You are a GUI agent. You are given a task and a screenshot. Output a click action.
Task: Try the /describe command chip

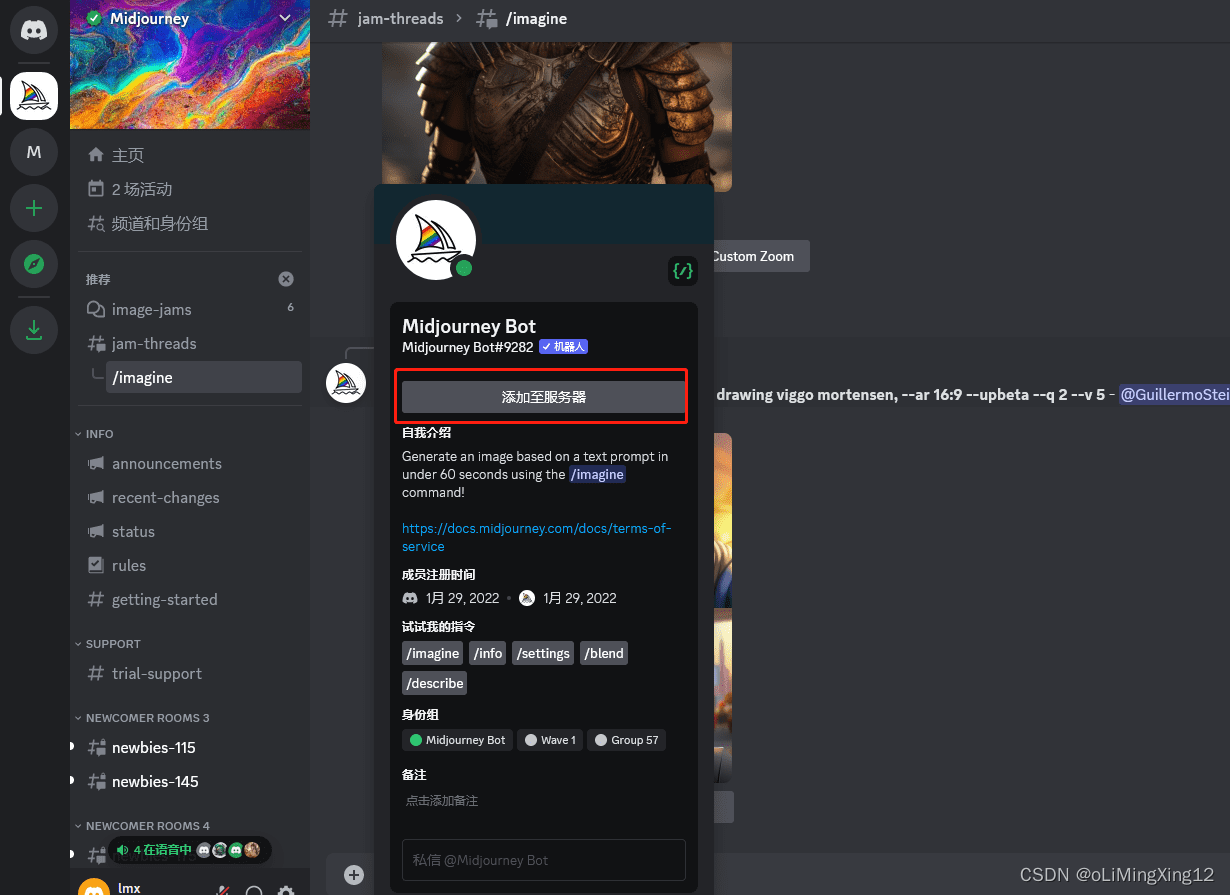click(435, 683)
